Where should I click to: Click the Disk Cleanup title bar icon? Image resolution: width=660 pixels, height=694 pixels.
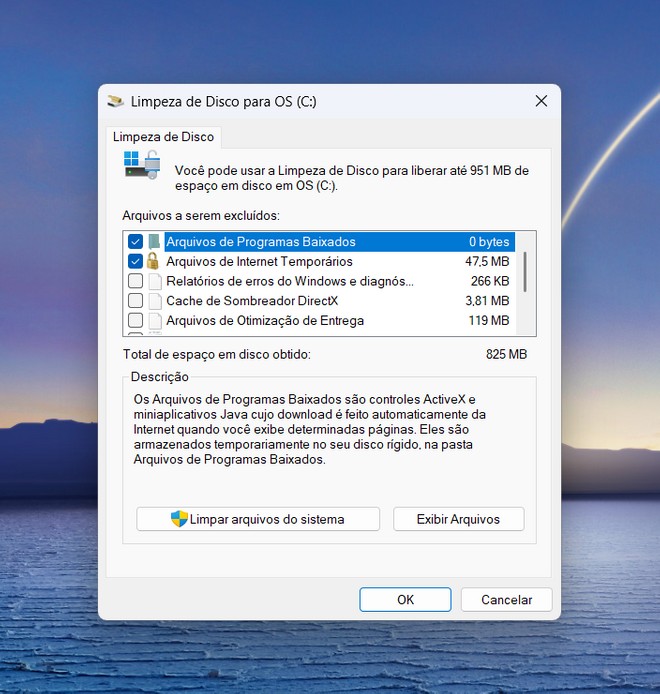[x=116, y=101]
